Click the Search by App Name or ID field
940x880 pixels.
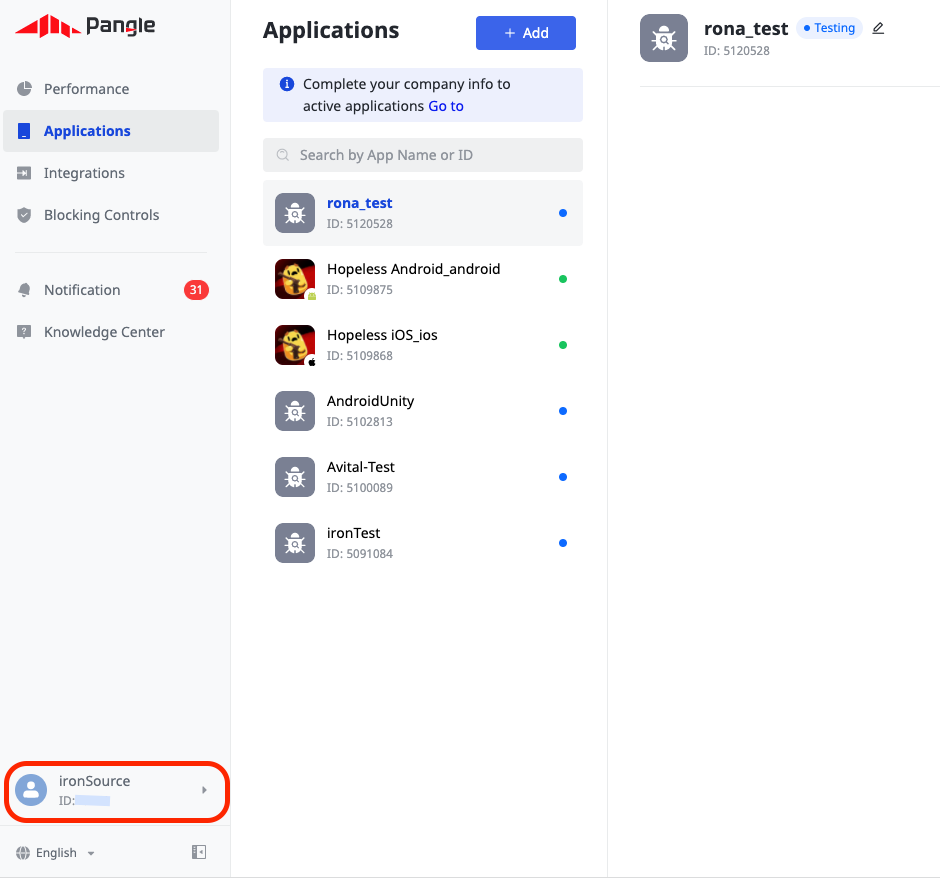pos(423,155)
